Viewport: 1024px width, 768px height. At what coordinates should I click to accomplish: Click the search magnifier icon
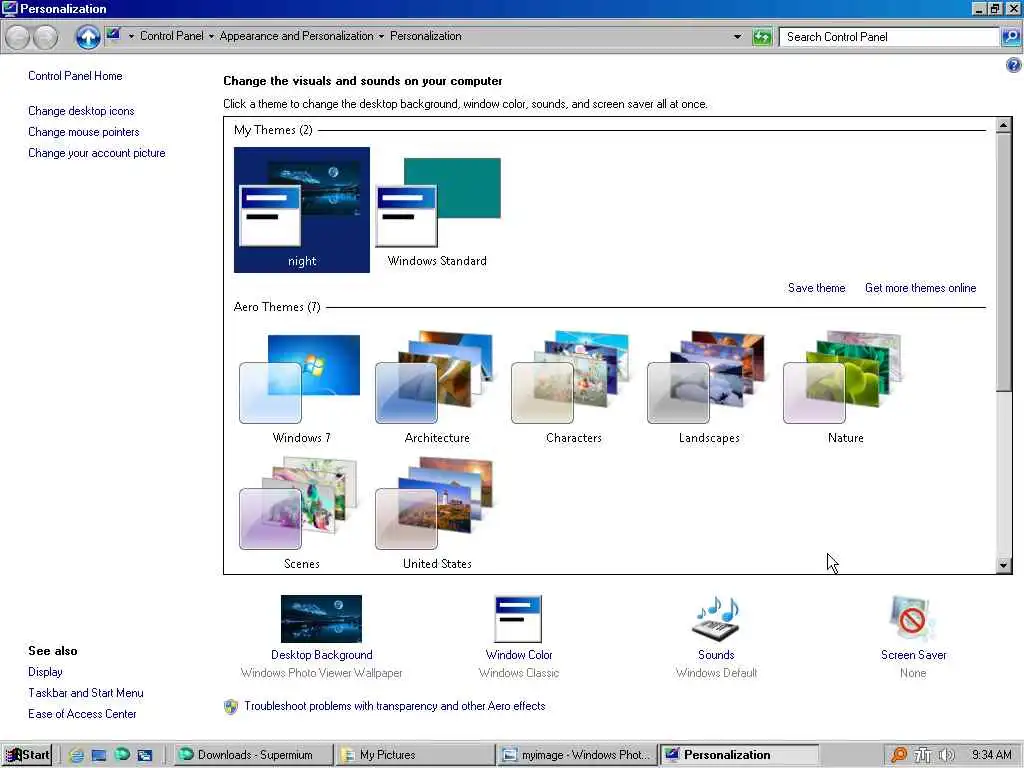(x=1011, y=37)
